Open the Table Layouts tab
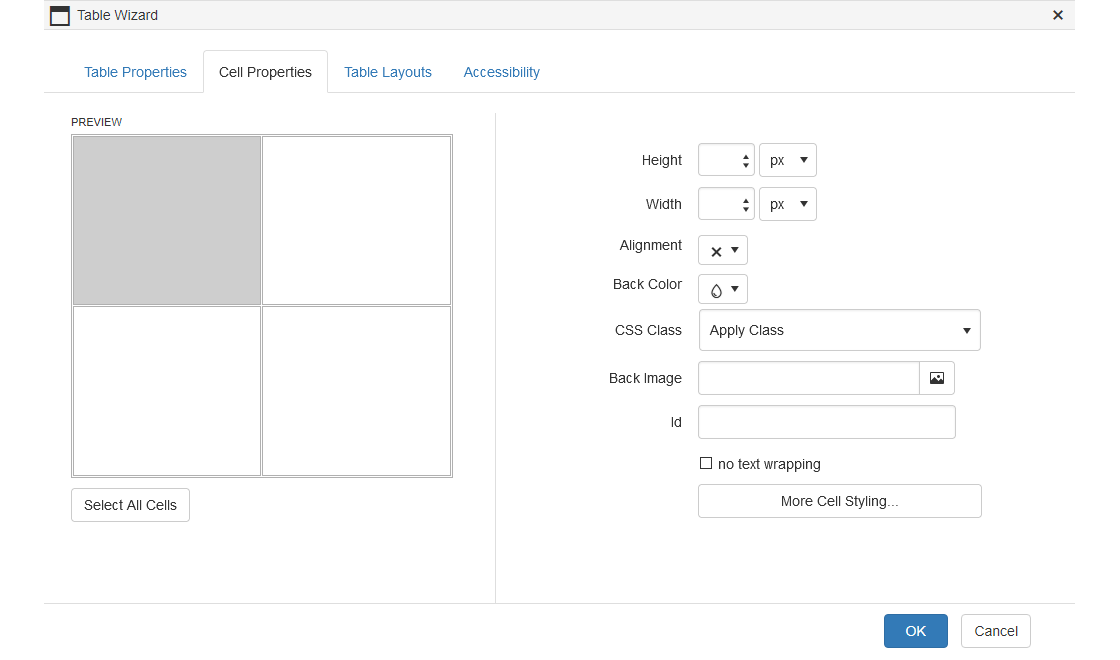 point(388,72)
